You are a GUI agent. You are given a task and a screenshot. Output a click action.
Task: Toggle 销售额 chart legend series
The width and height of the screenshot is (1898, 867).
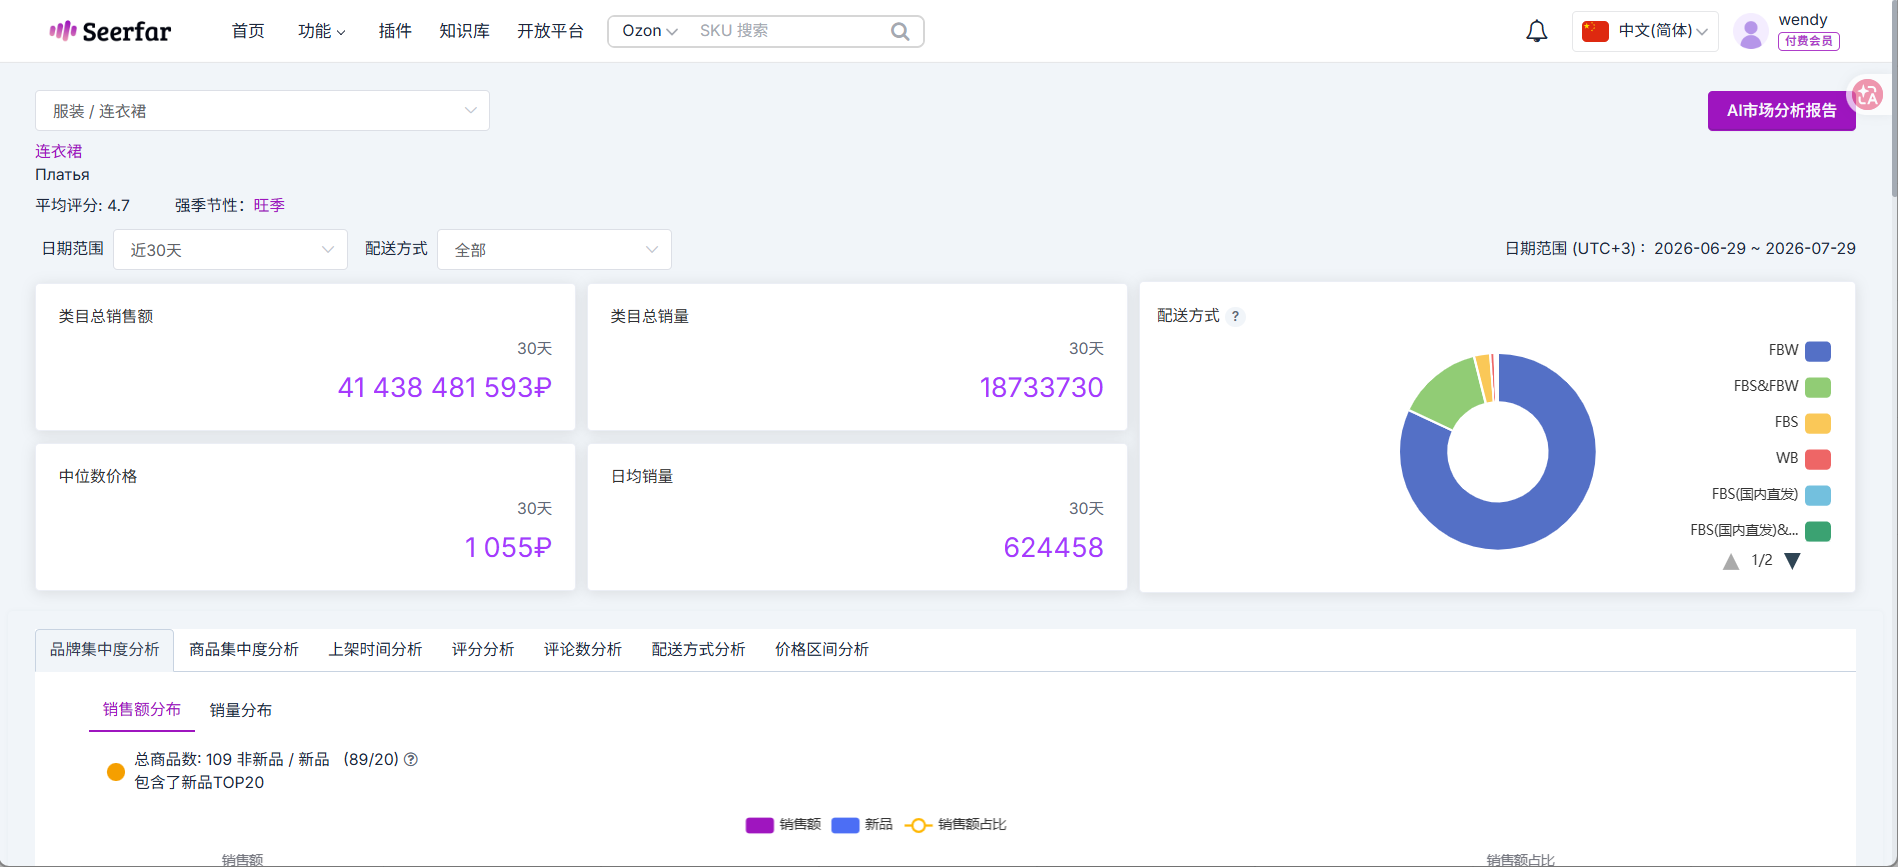coord(783,825)
